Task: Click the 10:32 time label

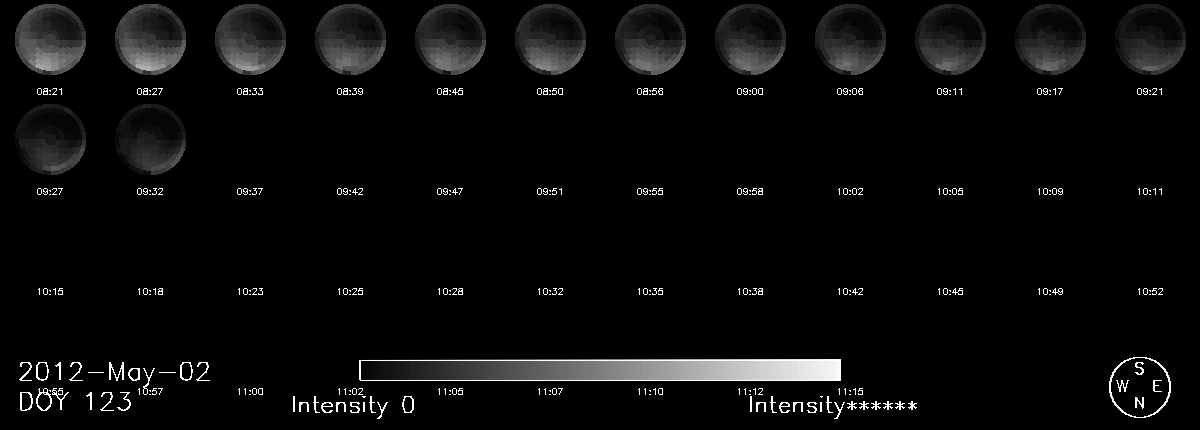Action: coord(550,291)
